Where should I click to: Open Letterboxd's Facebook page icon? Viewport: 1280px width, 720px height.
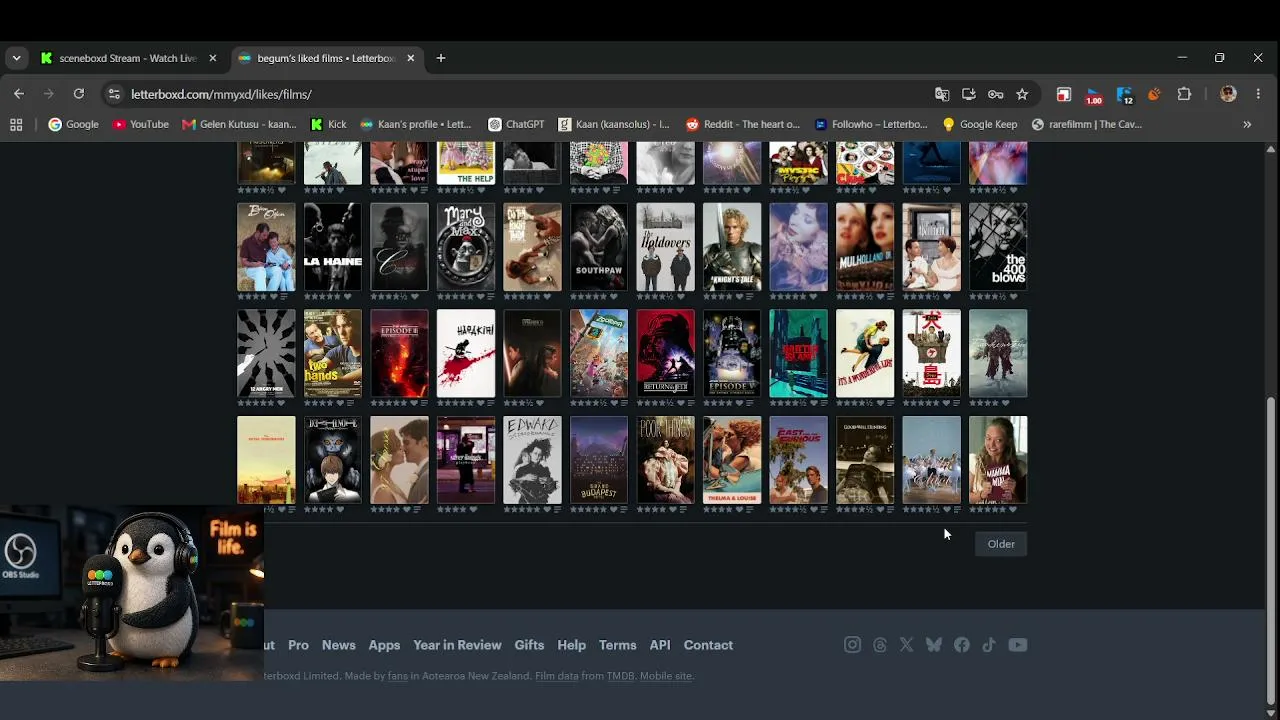(962, 645)
